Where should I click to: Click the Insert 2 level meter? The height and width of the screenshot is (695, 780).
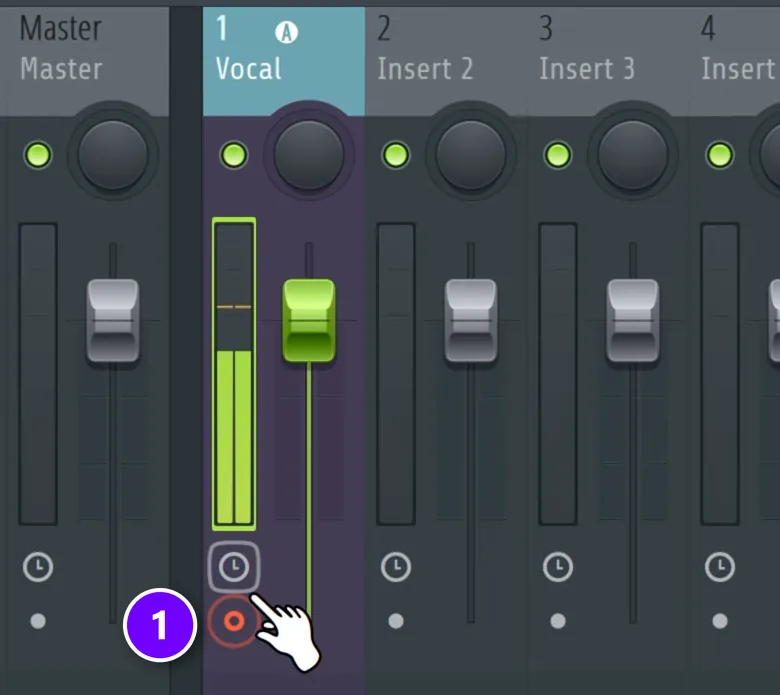396,374
